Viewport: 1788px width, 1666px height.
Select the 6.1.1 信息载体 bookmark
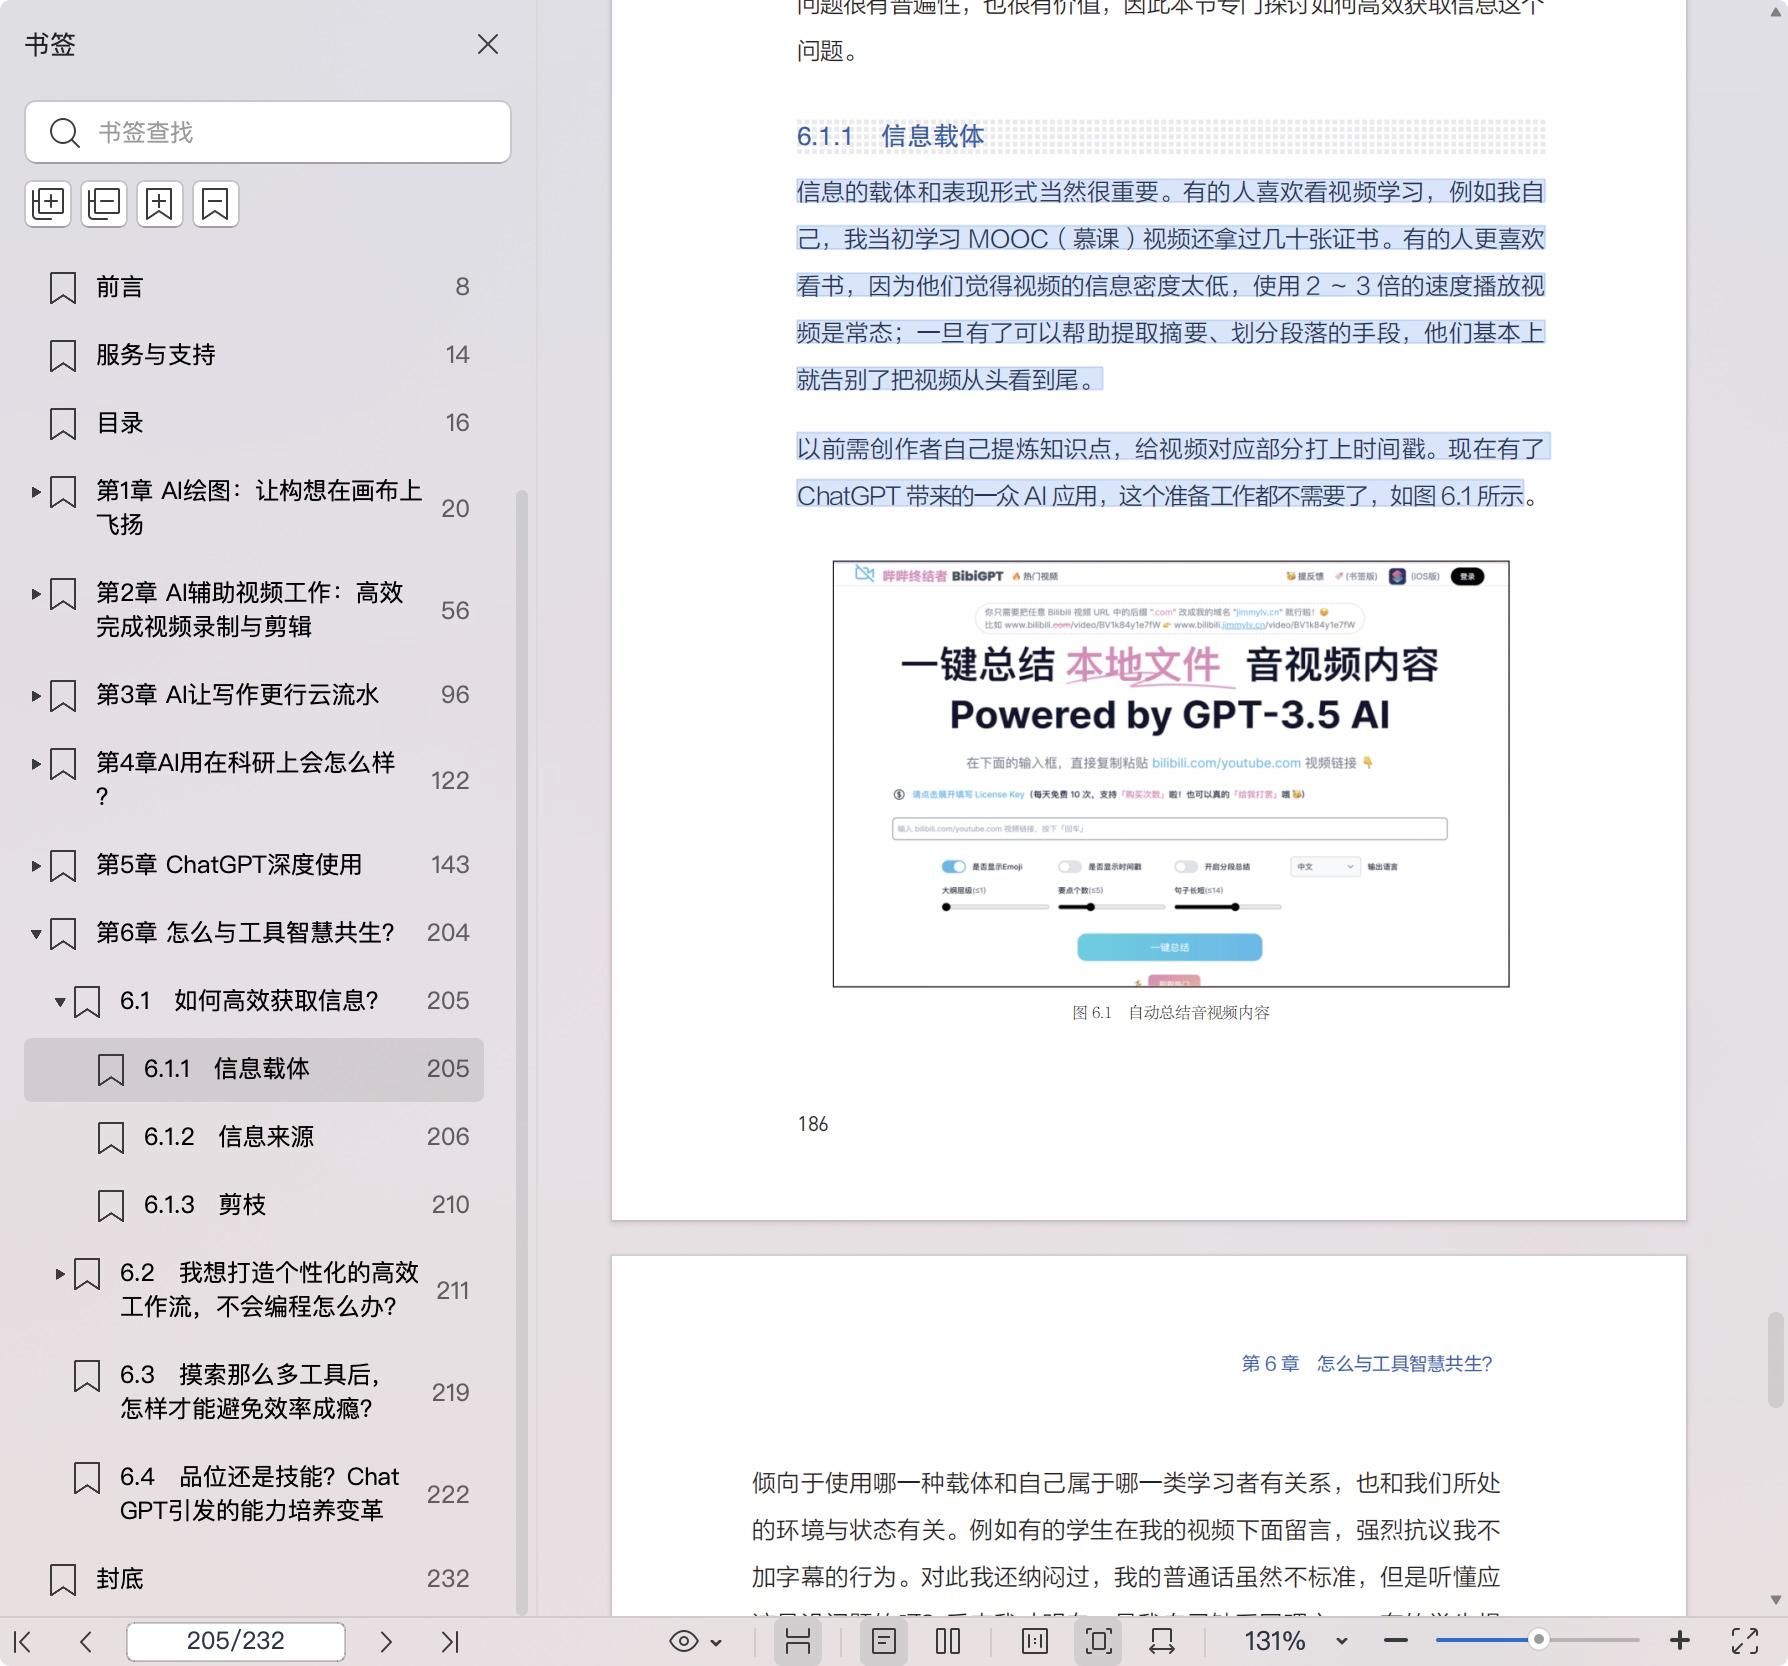point(254,1069)
